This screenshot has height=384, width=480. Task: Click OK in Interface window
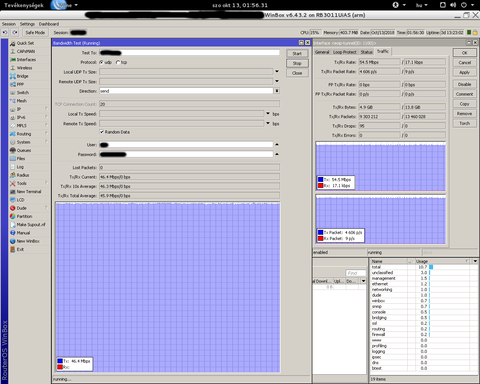[464, 53]
